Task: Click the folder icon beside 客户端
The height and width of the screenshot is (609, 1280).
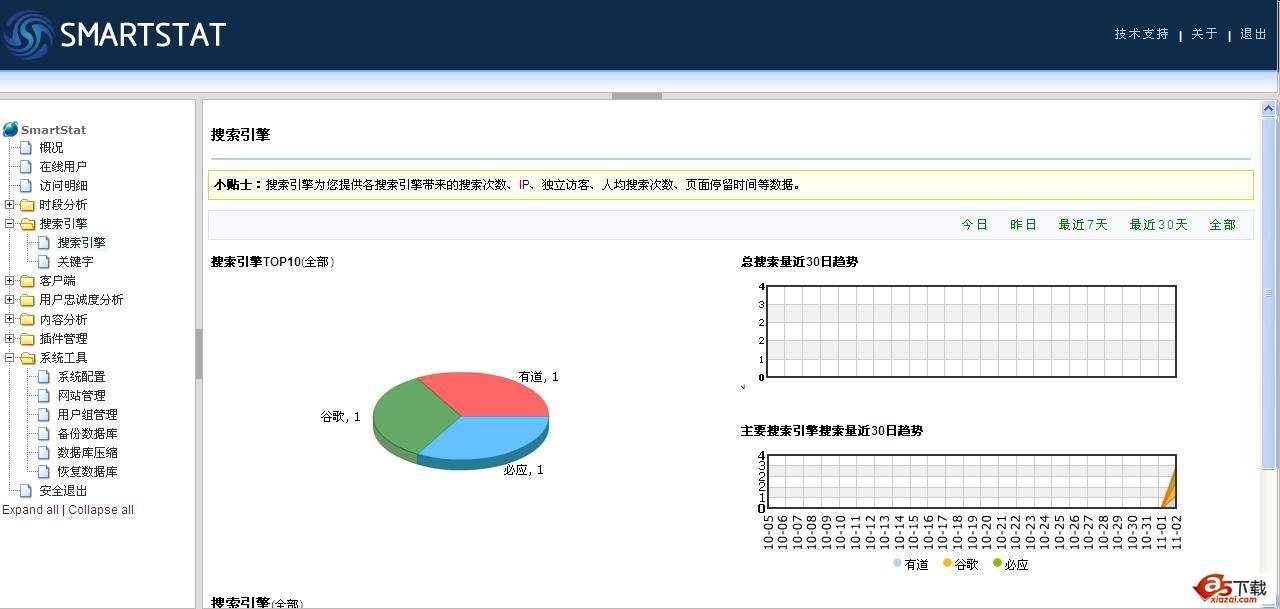Action: (x=27, y=281)
